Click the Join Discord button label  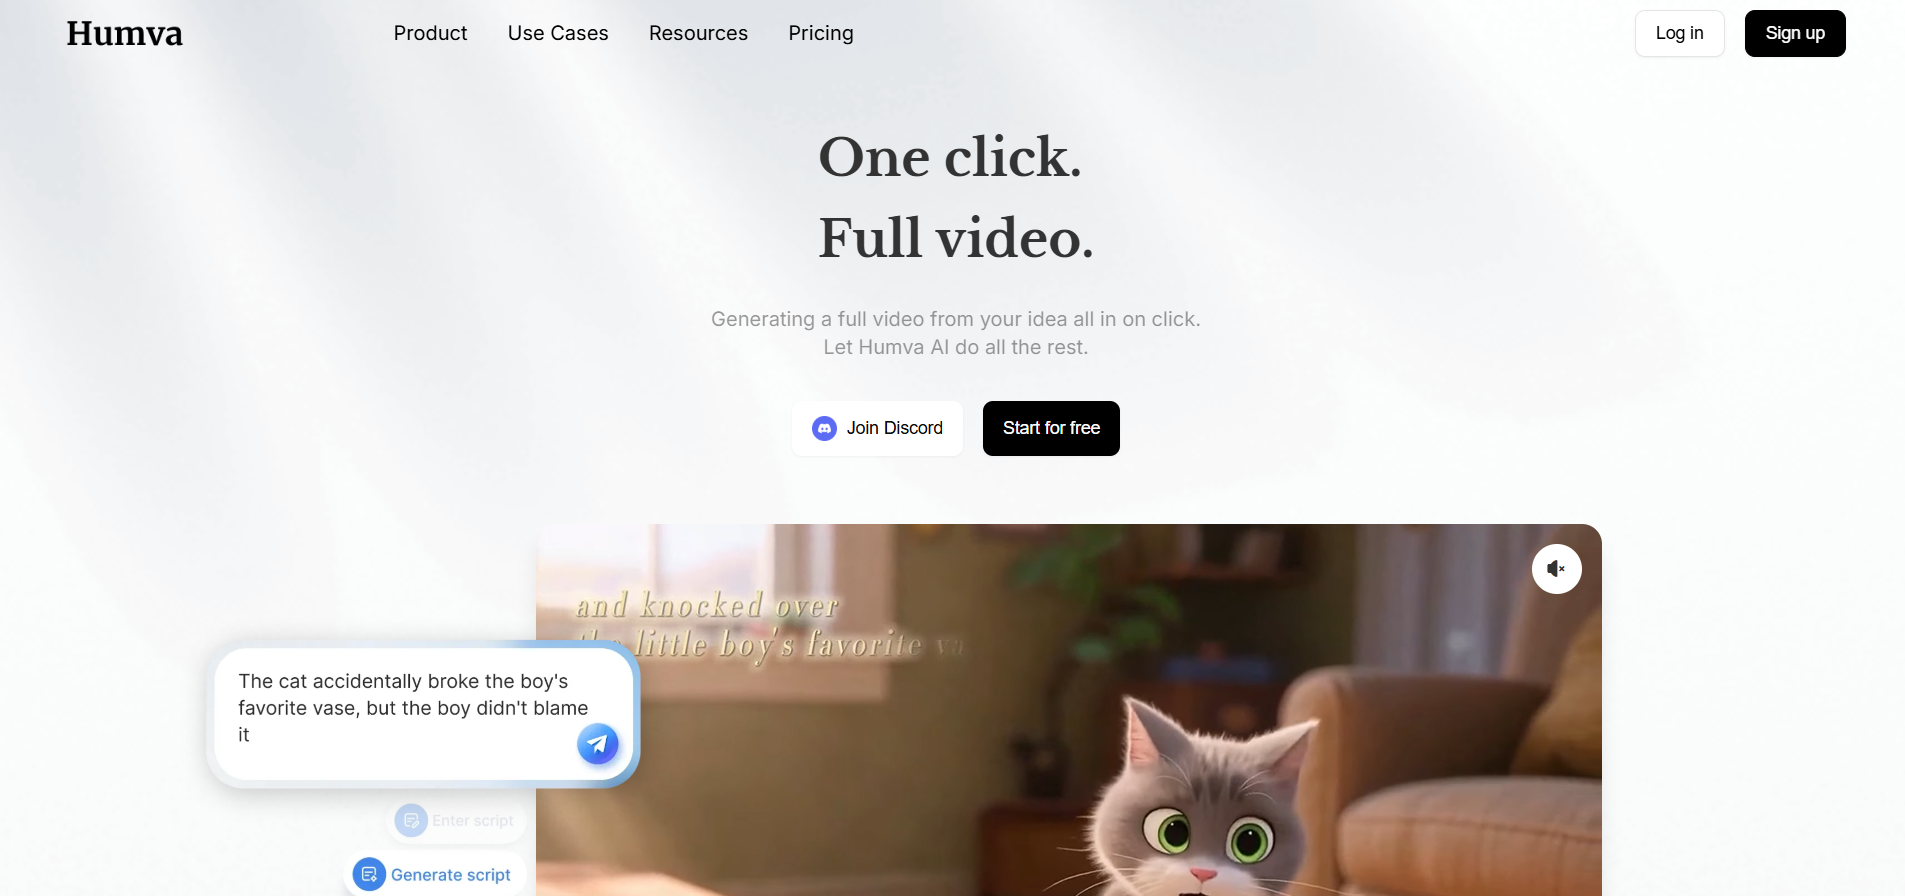coord(894,428)
